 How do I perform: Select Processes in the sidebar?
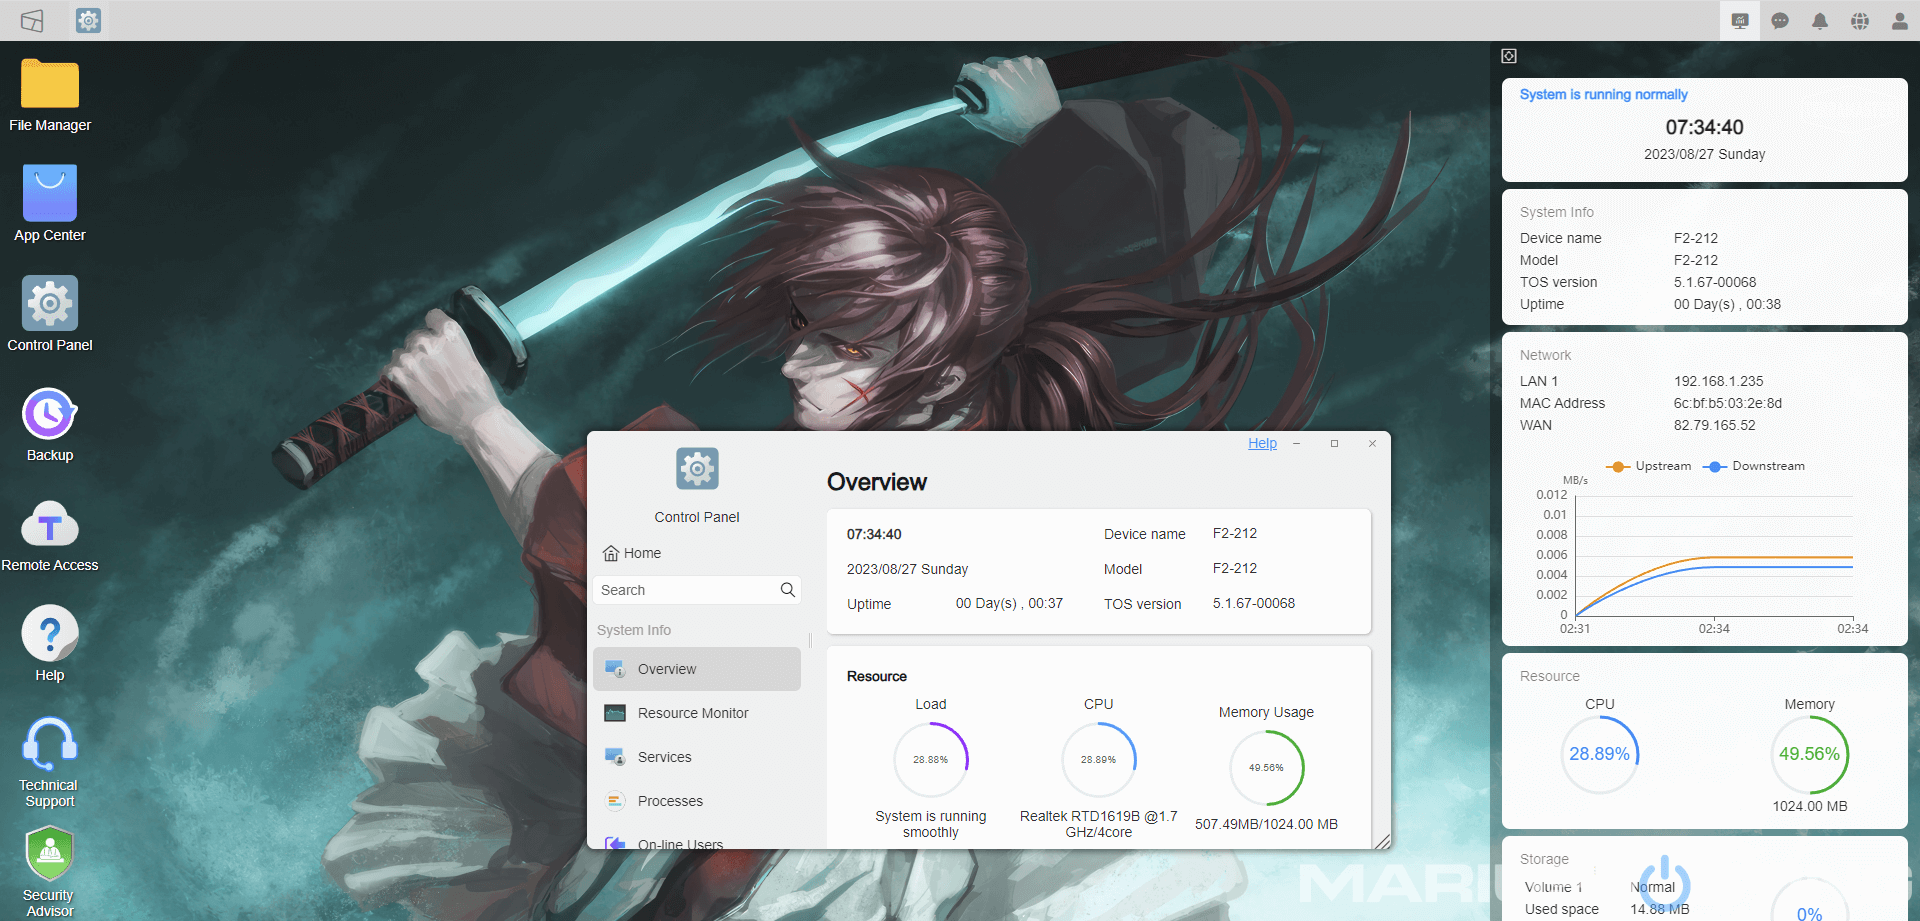(697, 801)
